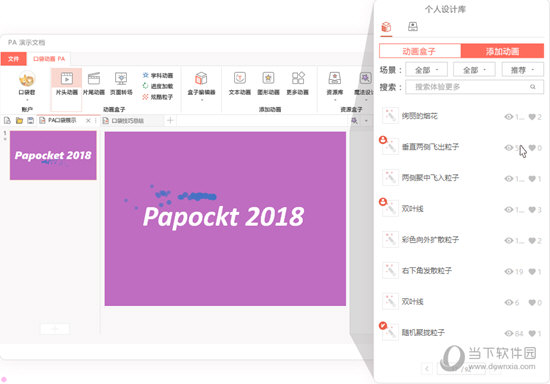Expand the dropdown arrow under 盒子编辑器
This screenshot has width=550, height=384.
pos(201,100)
